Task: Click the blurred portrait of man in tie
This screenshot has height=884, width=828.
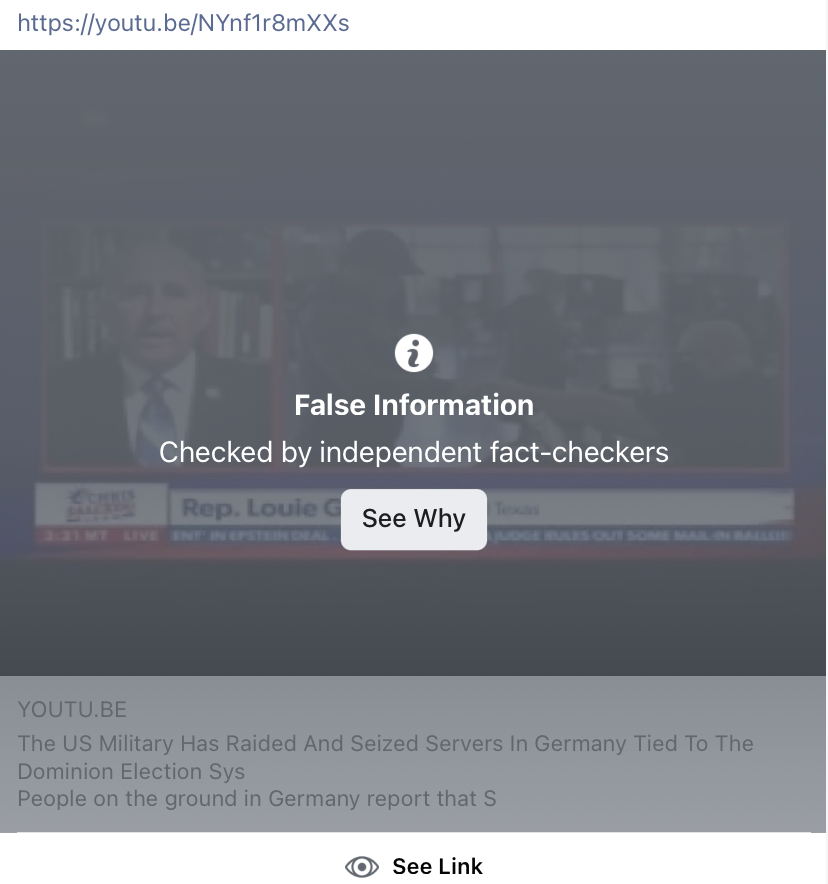Action: [x=158, y=348]
